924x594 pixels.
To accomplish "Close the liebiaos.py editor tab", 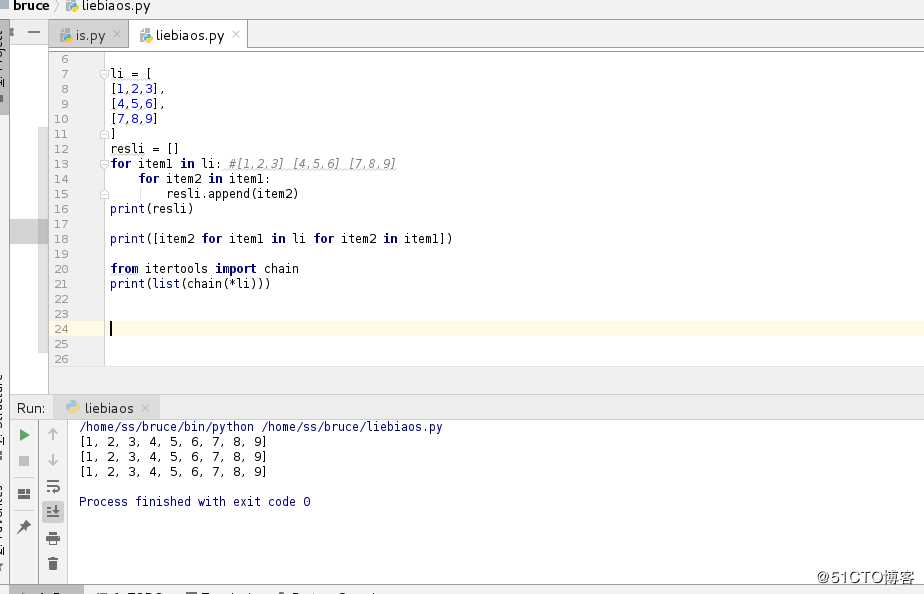I will click(x=236, y=34).
